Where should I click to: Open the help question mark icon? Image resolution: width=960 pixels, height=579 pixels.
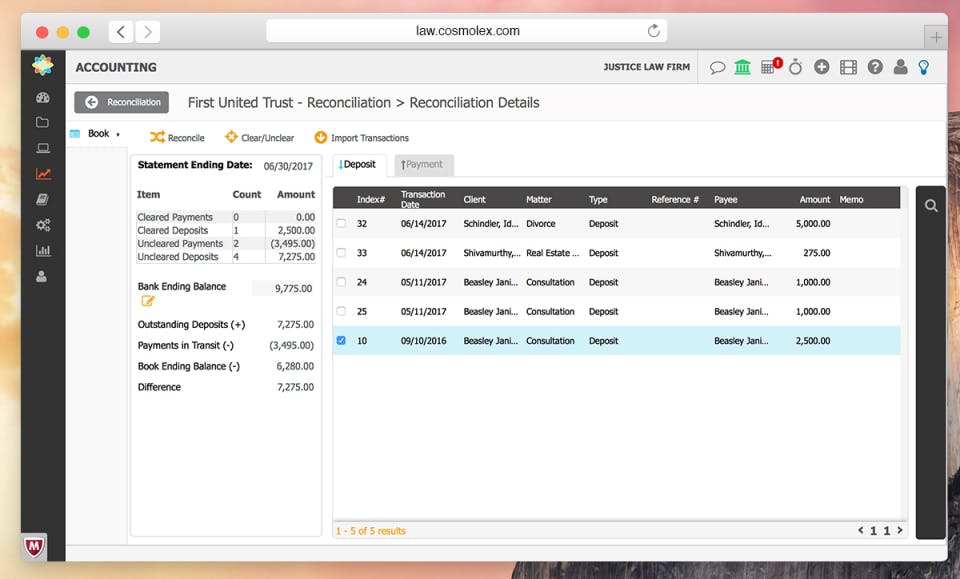pyautogui.click(x=875, y=67)
